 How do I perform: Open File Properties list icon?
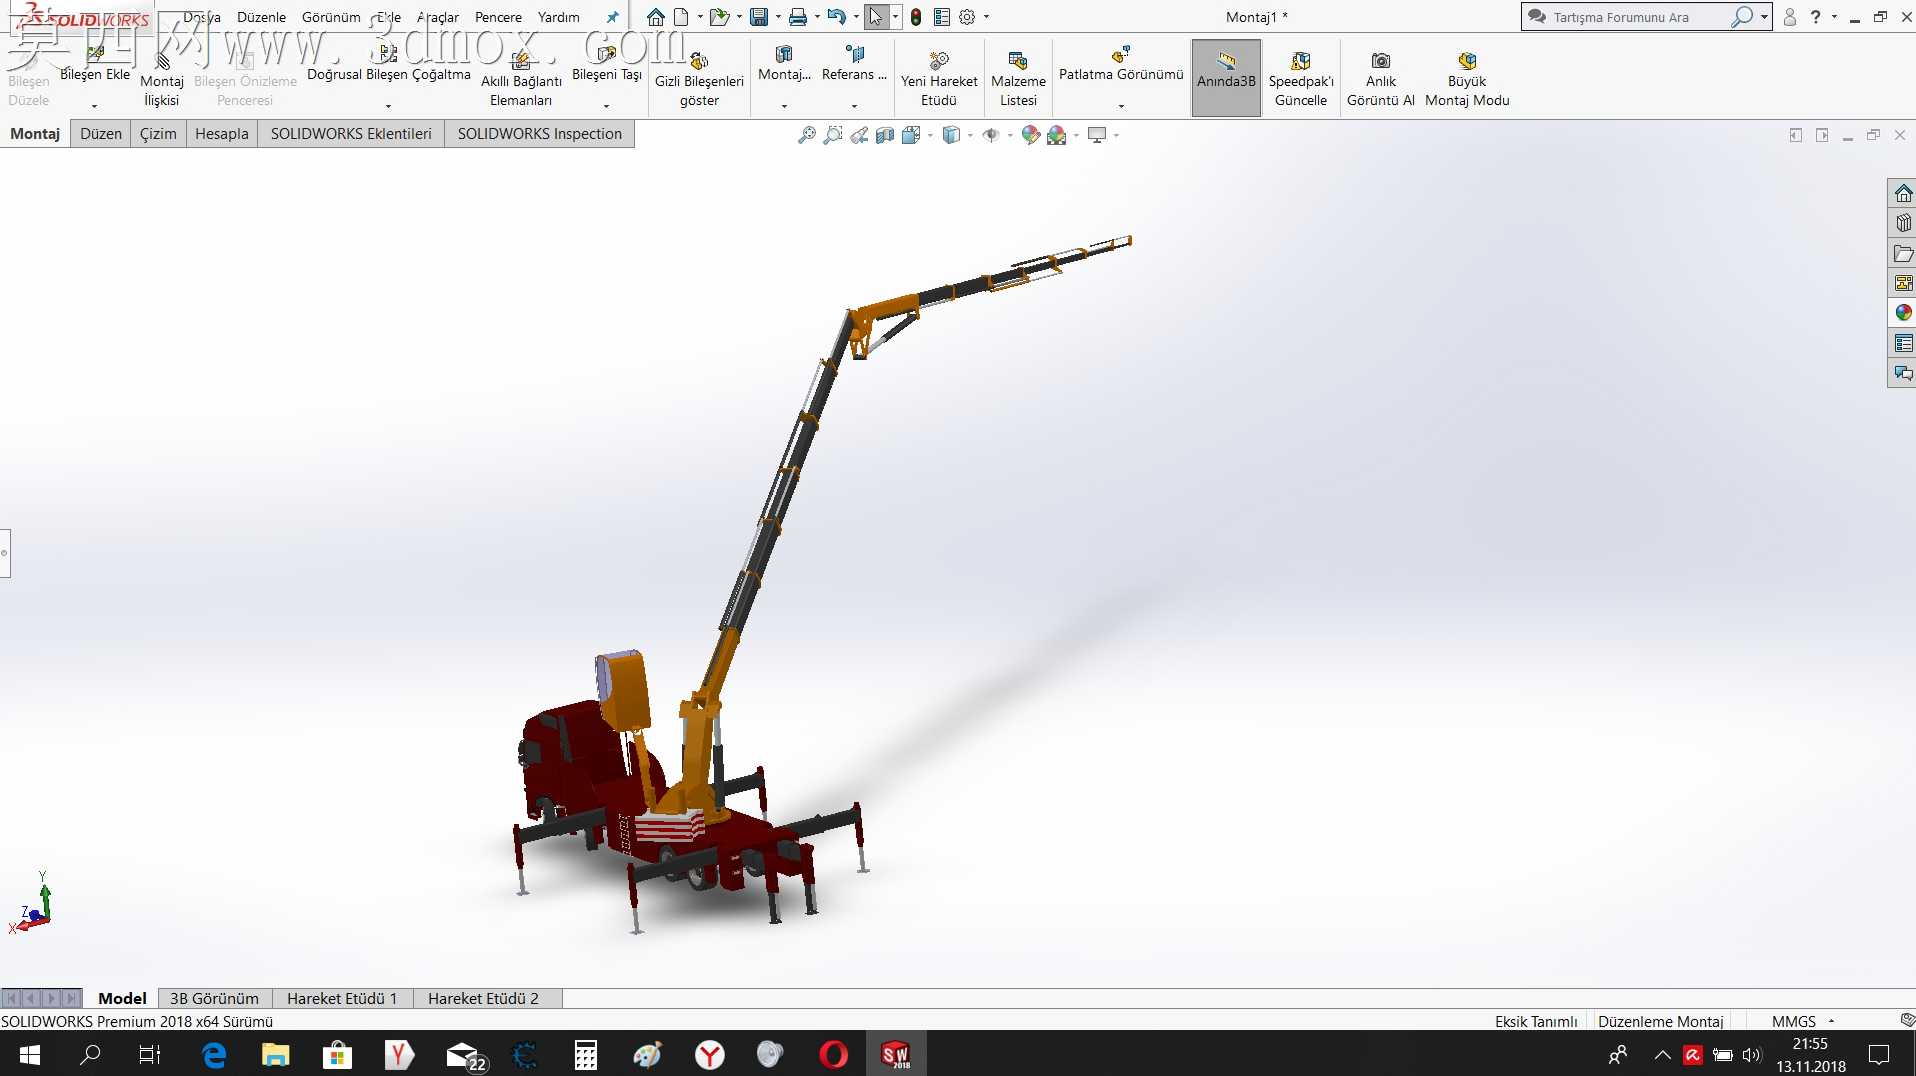[942, 17]
